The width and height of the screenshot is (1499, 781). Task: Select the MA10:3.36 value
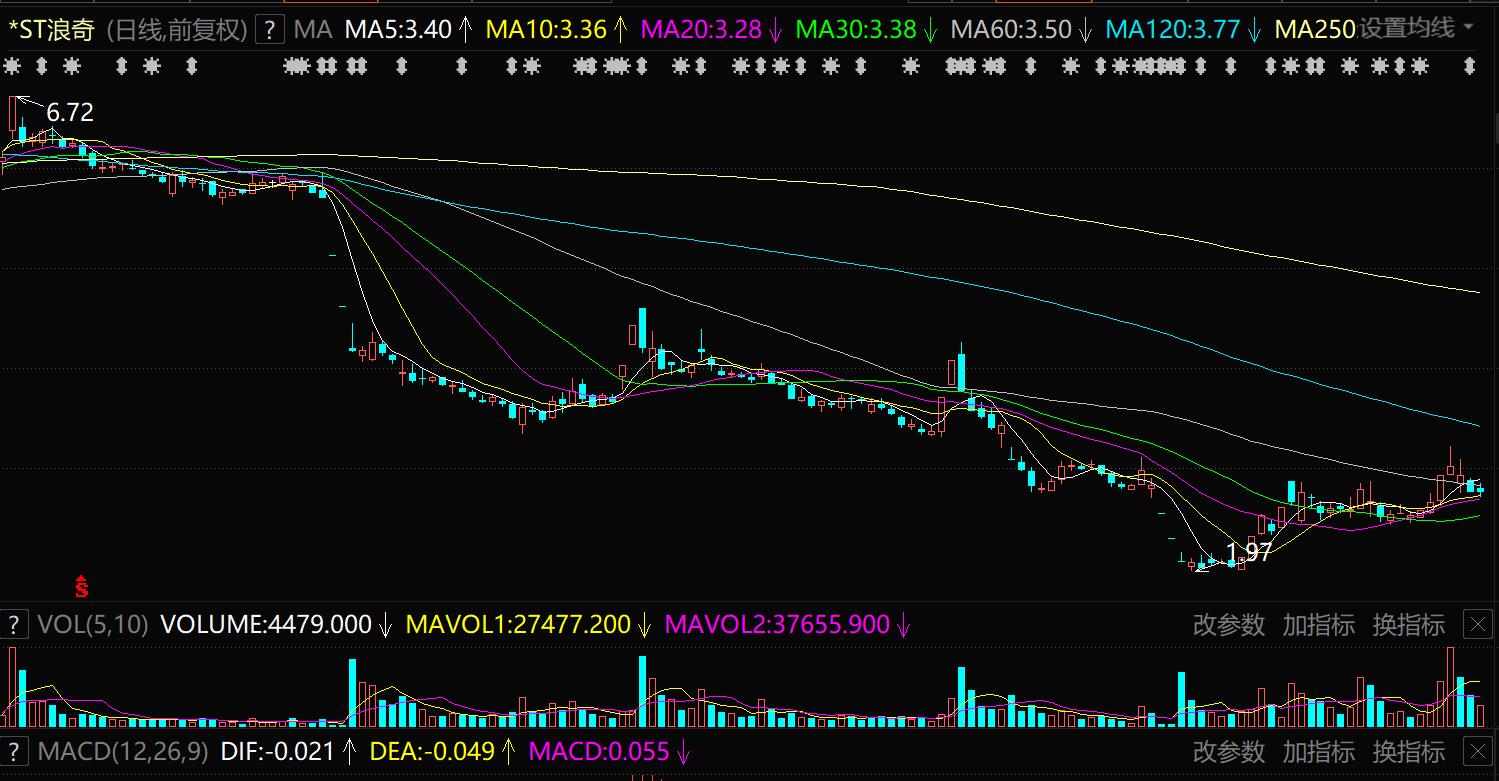click(546, 29)
